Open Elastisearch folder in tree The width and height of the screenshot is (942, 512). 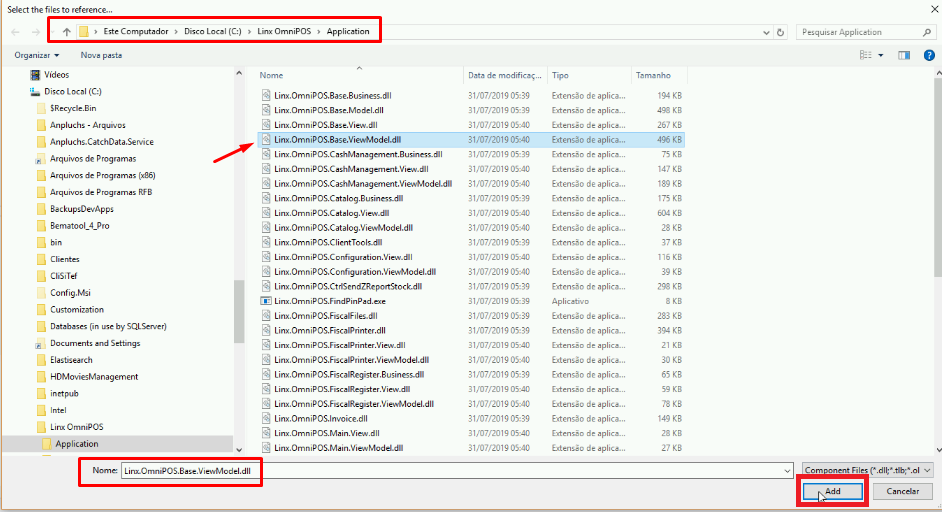pyautogui.click(x=71, y=361)
